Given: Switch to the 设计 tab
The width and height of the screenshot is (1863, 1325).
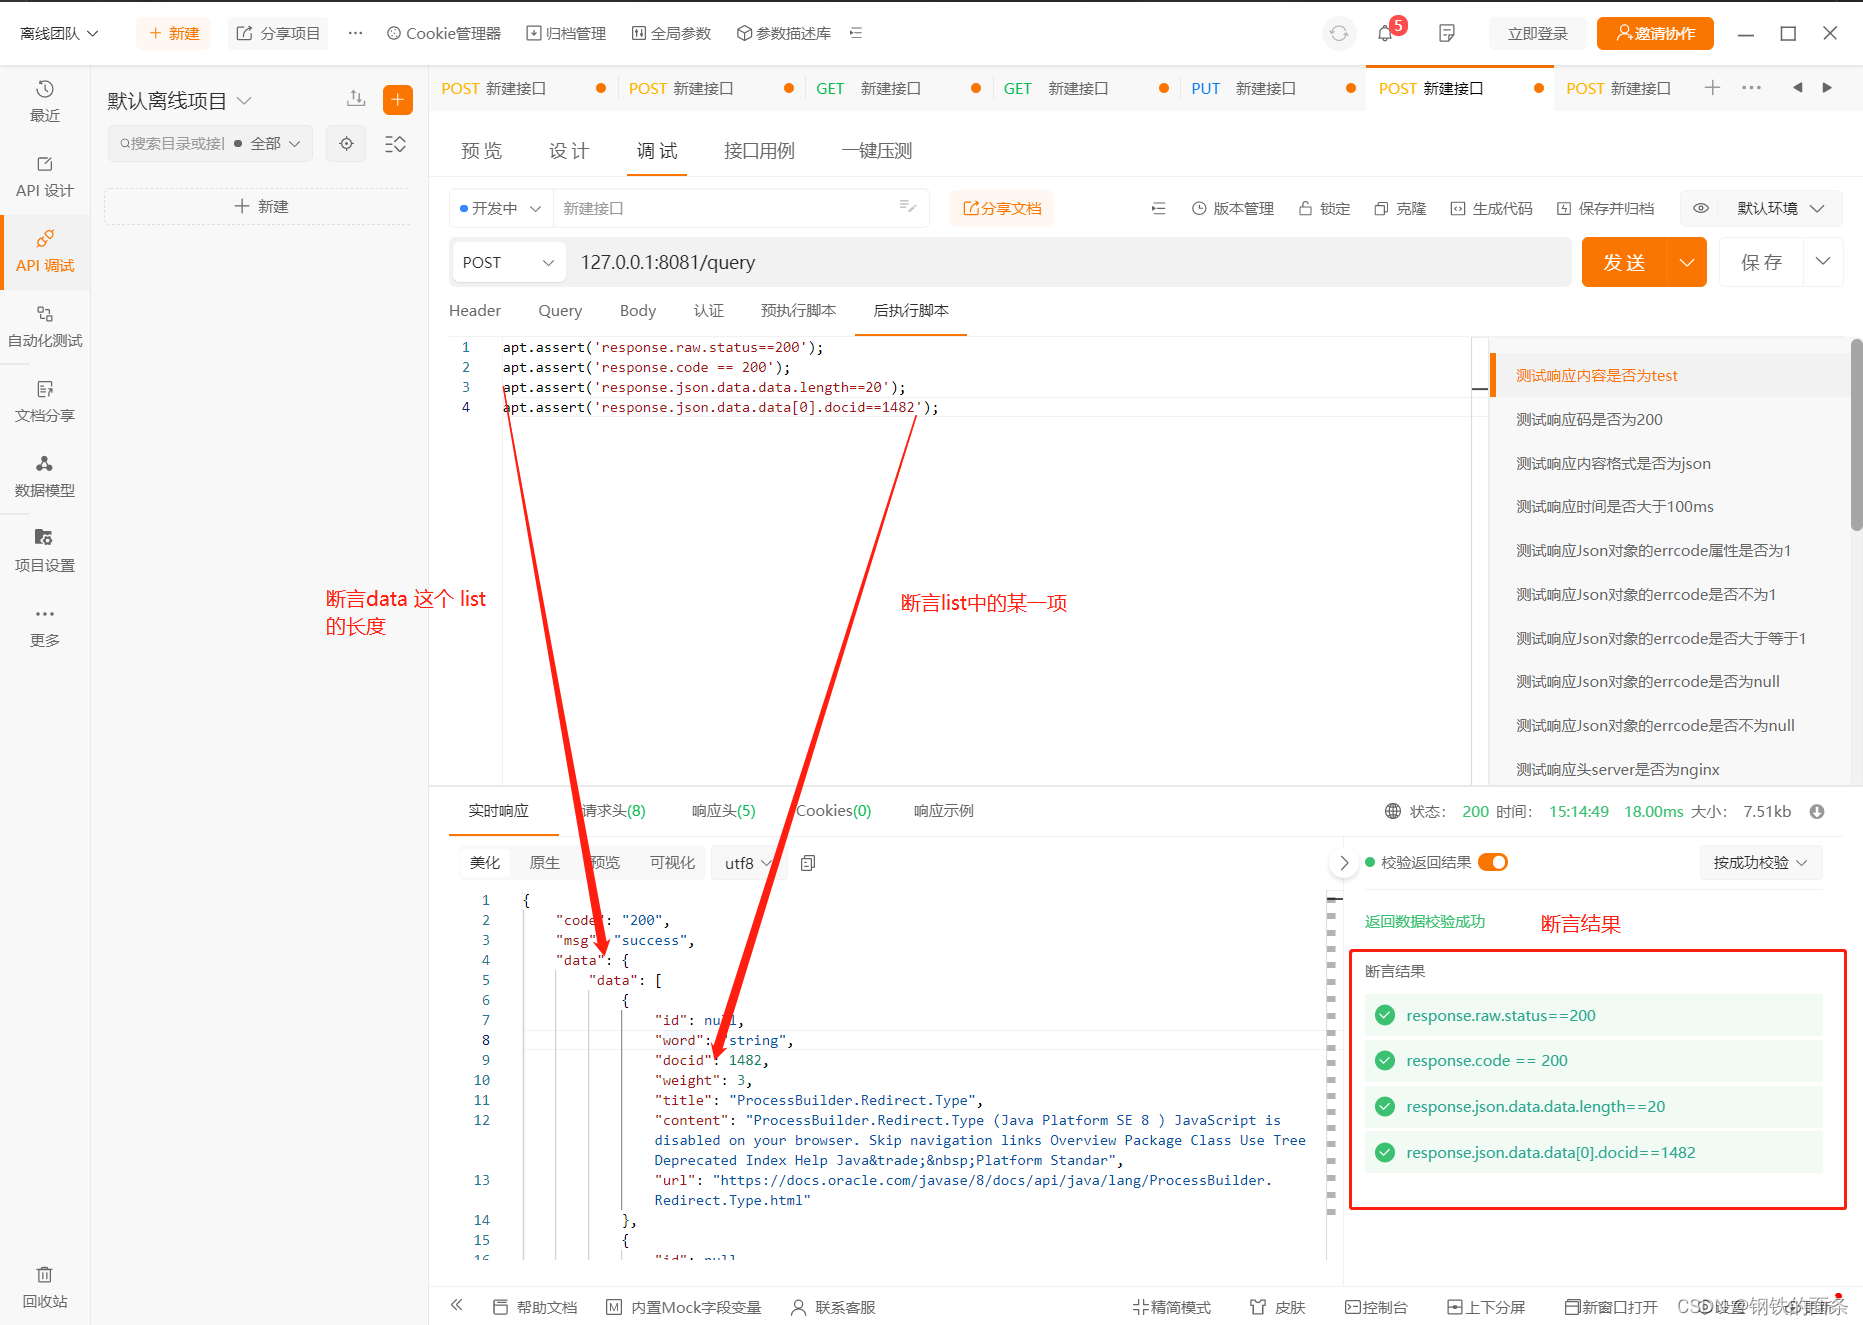Looking at the screenshot, I should (x=569, y=151).
